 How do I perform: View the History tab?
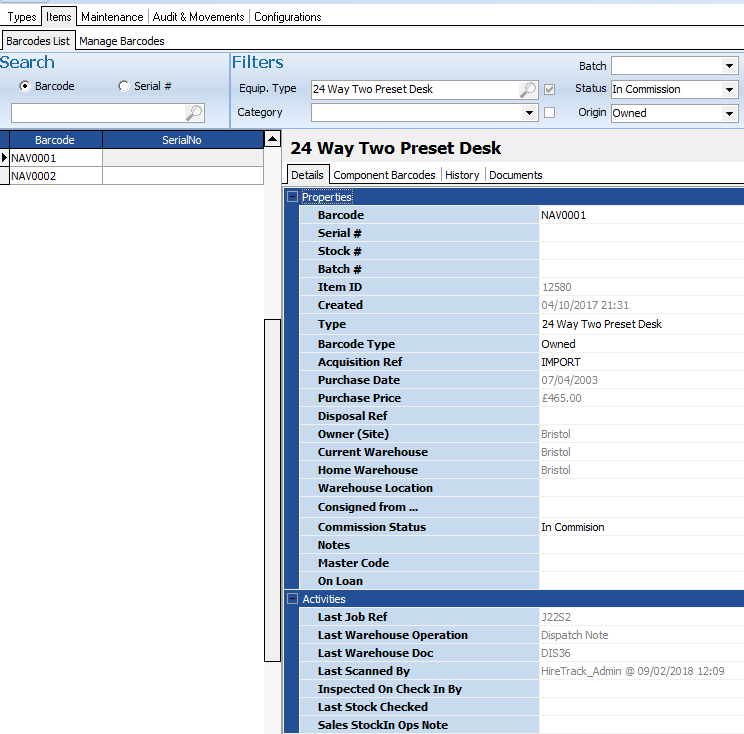click(x=462, y=175)
